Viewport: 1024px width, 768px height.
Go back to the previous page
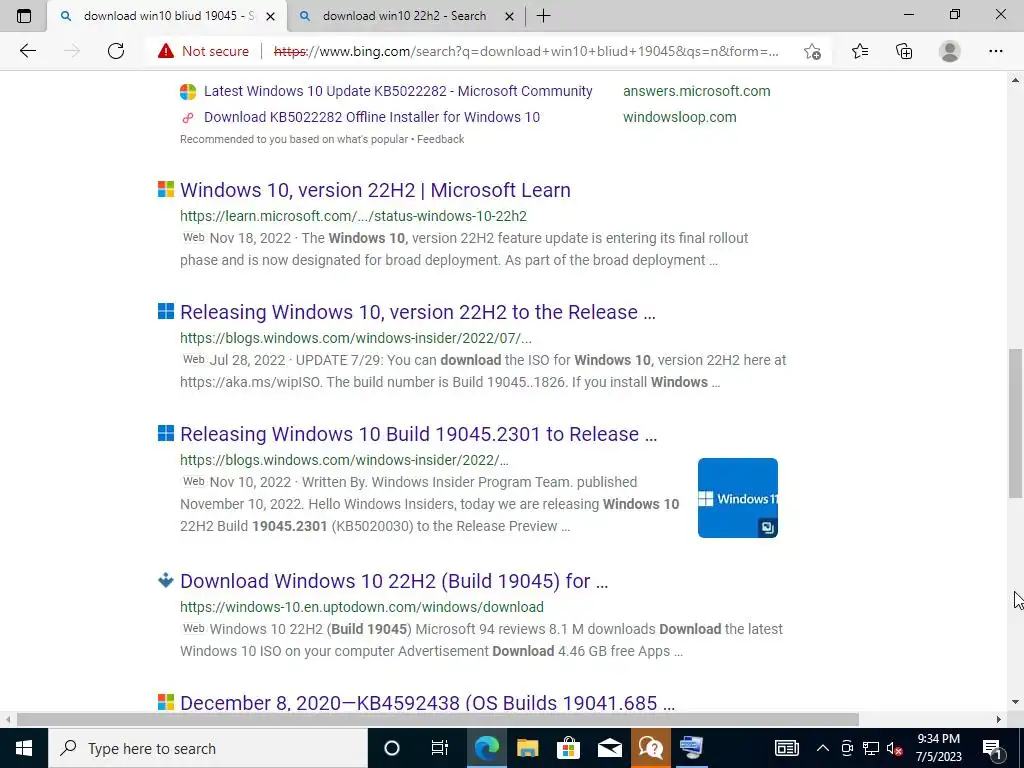27,51
